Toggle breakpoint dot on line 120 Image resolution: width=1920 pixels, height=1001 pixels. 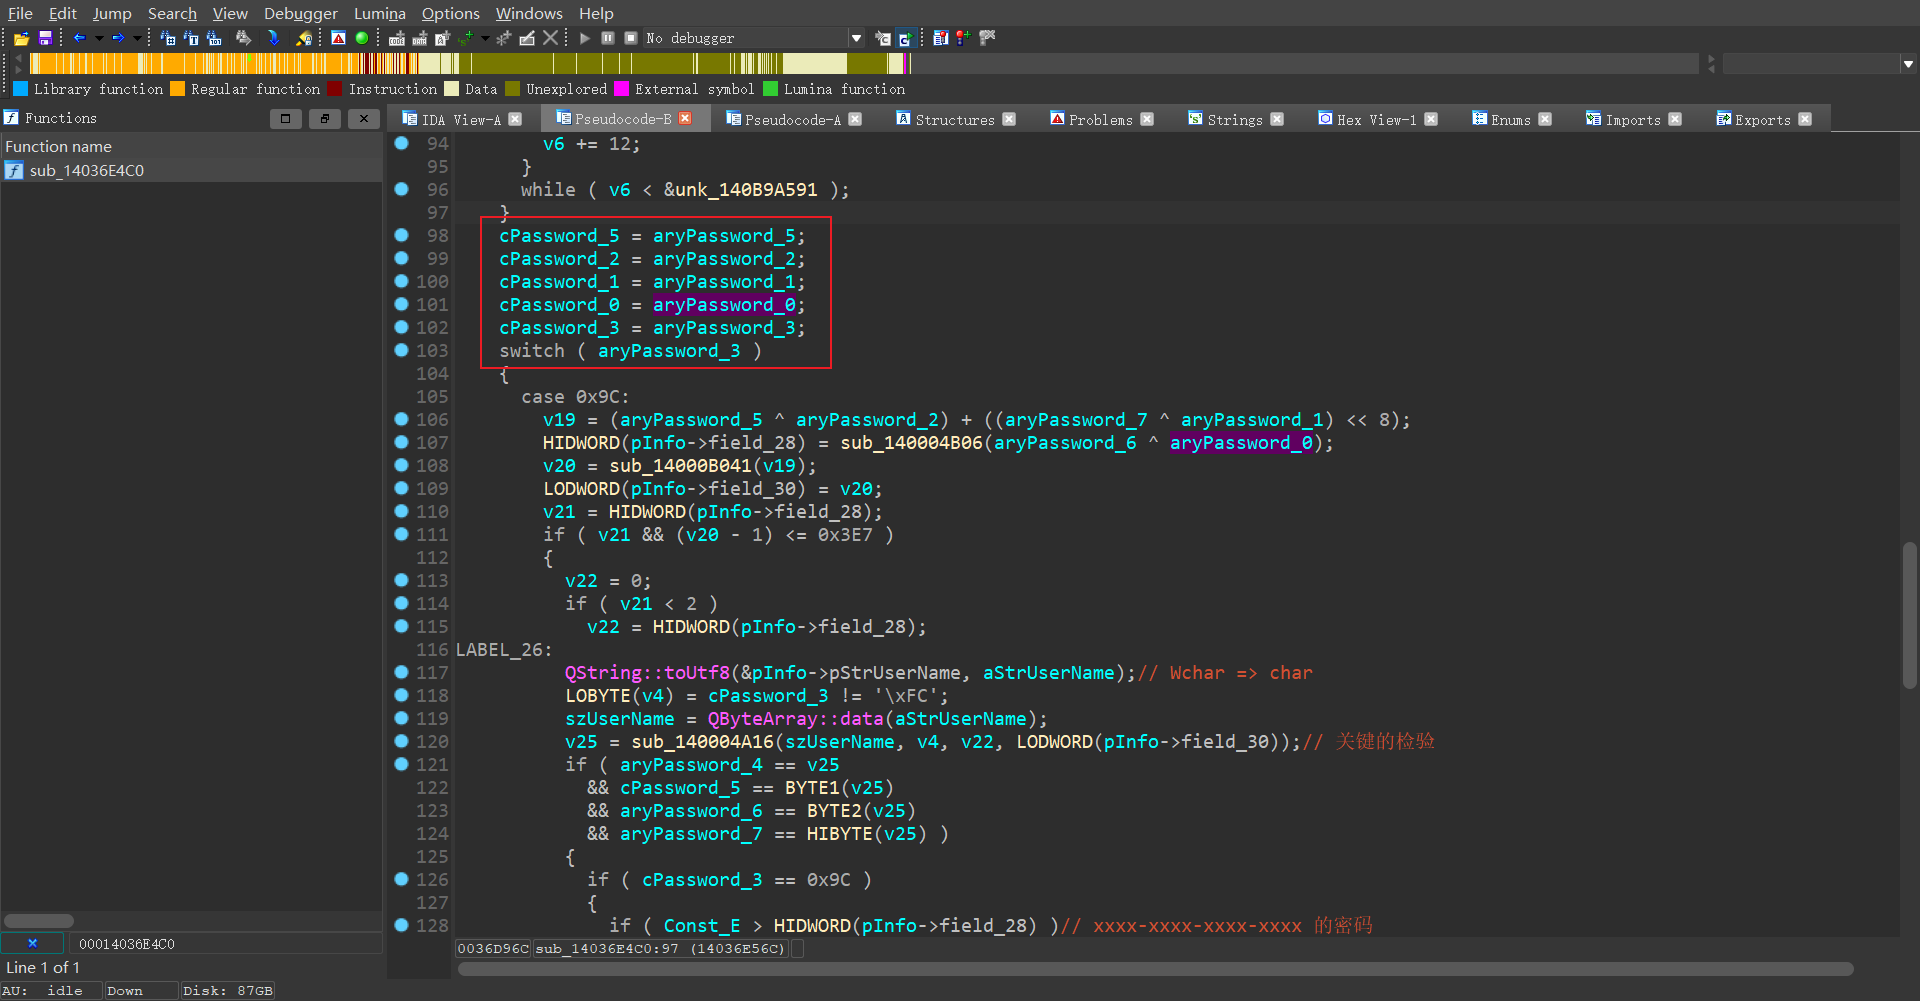(x=401, y=742)
